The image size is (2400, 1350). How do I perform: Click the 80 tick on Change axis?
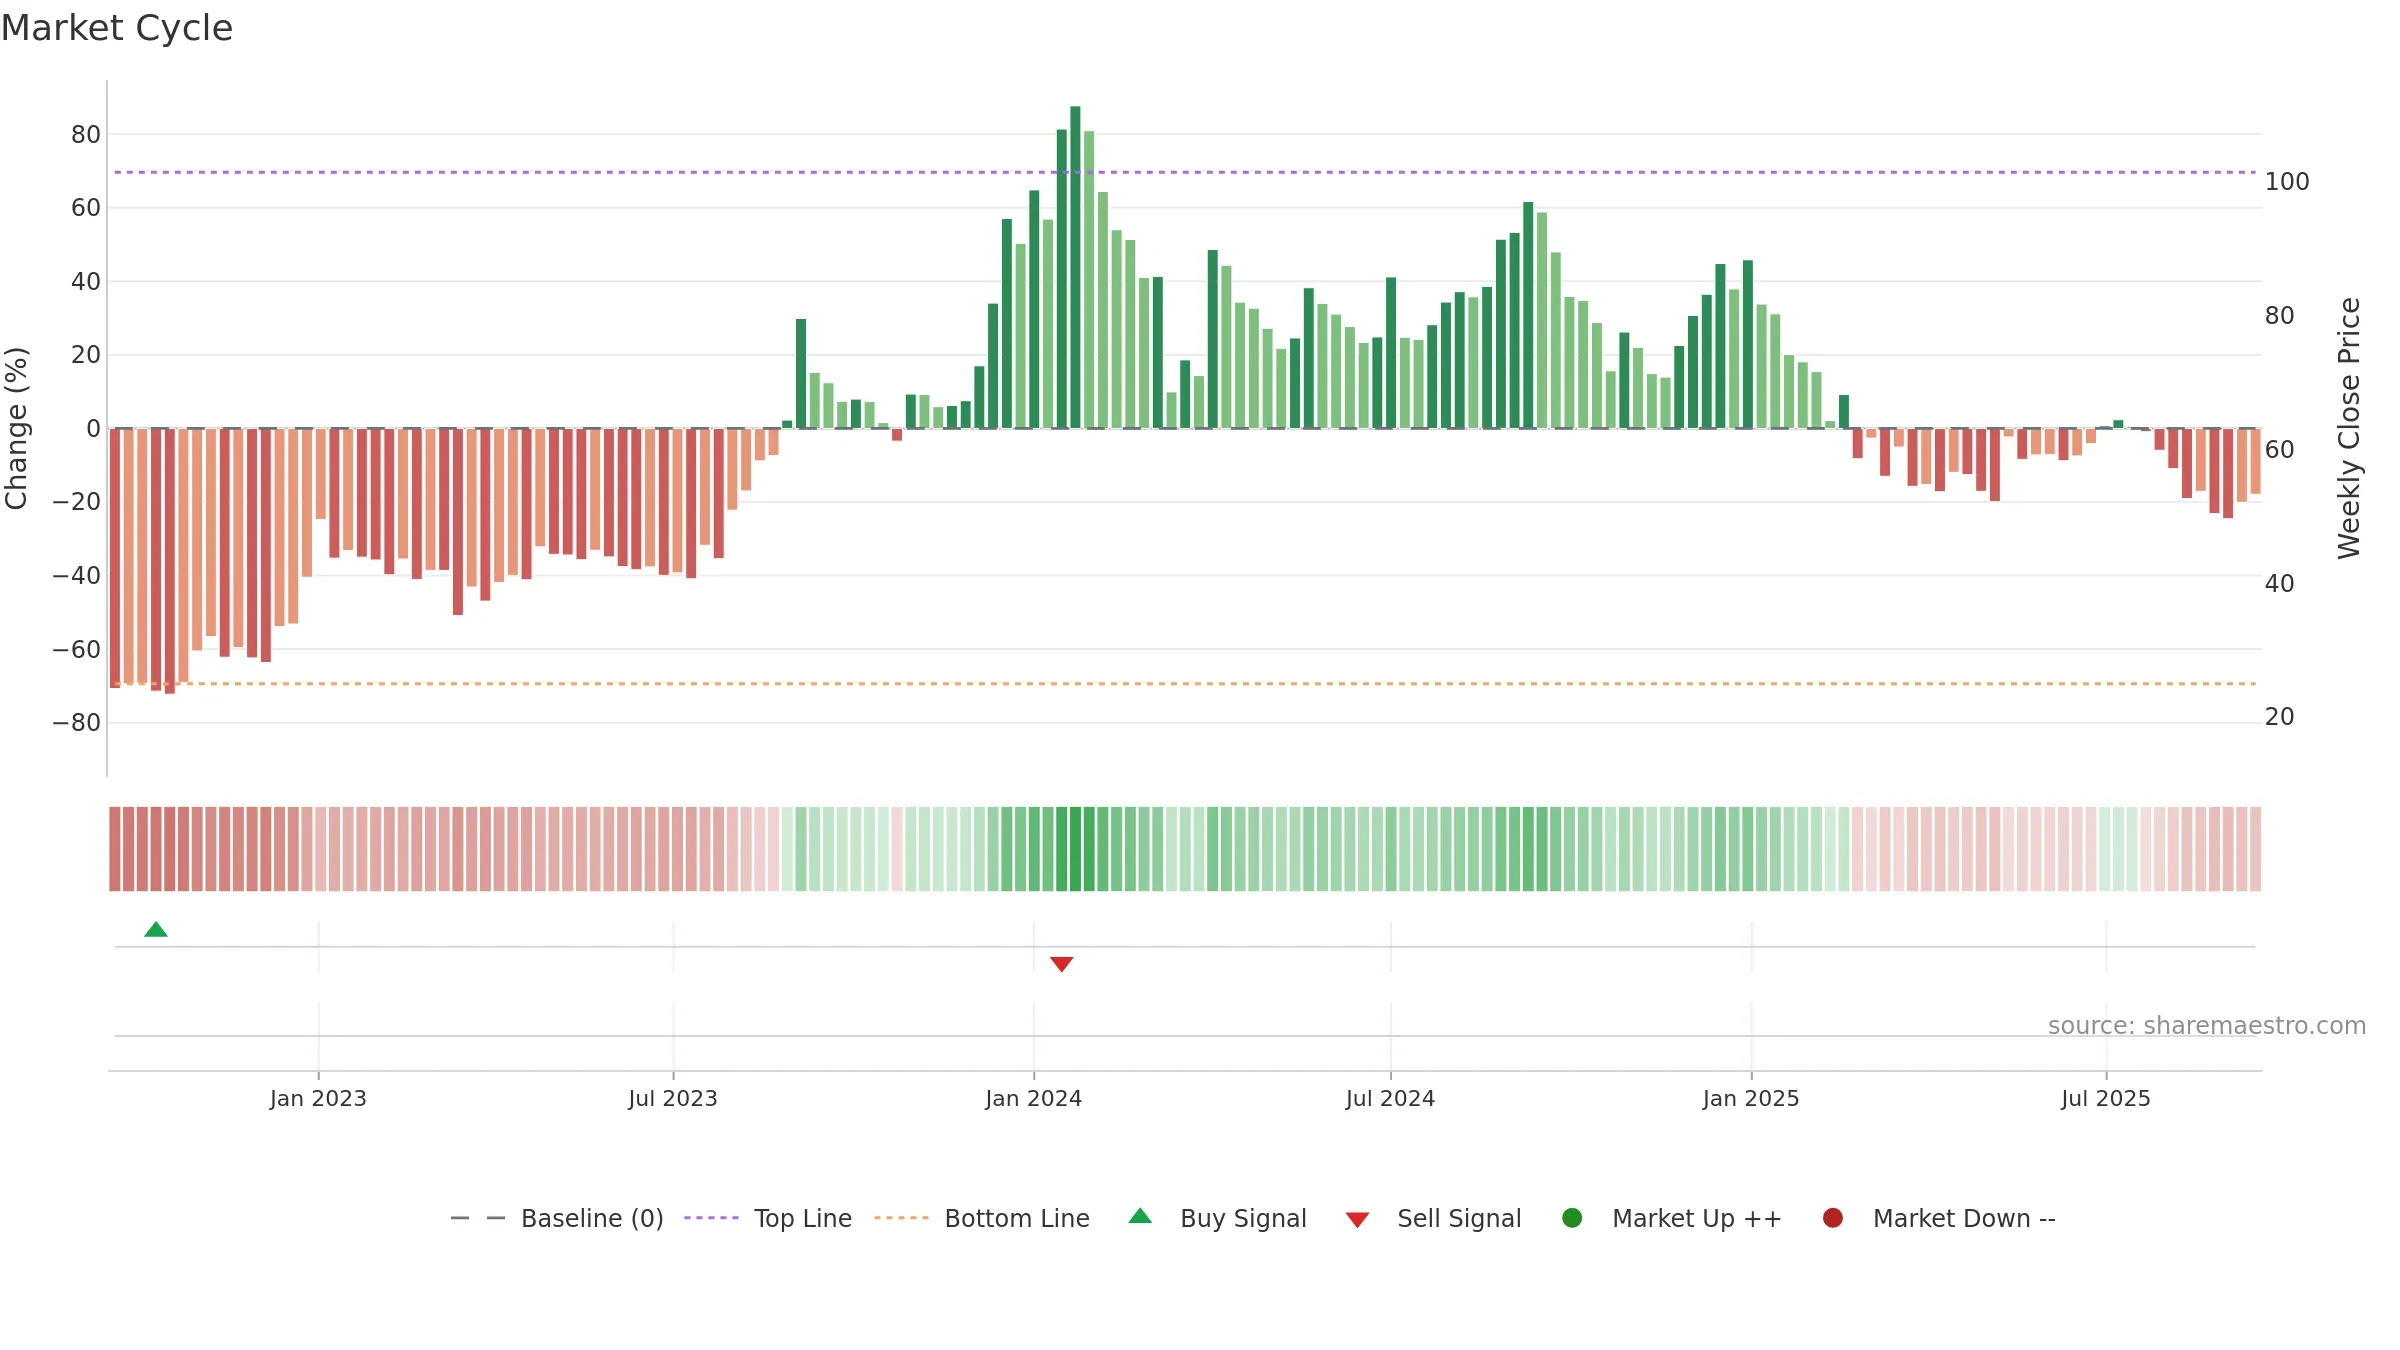point(86,135)
